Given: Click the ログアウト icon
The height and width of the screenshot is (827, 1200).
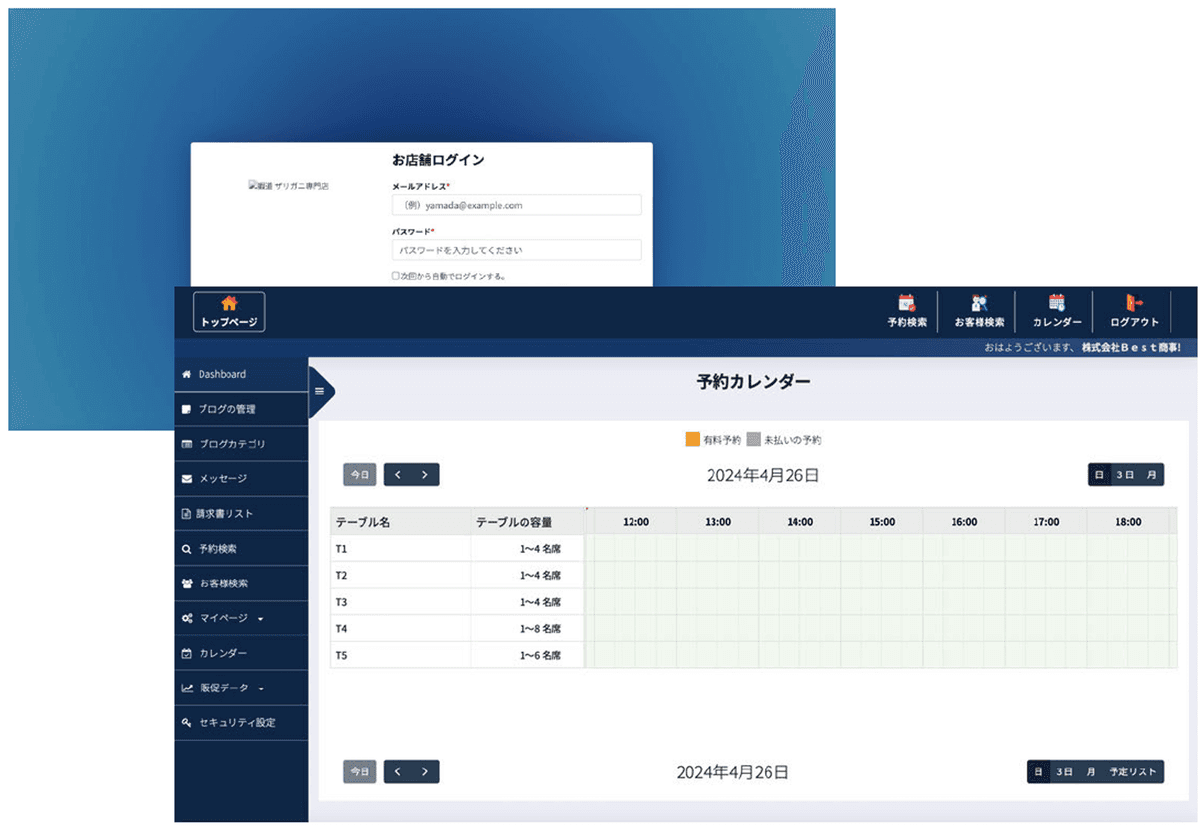Looking at the screenshot, I should pyautogui.click(x=1134, y=303).
